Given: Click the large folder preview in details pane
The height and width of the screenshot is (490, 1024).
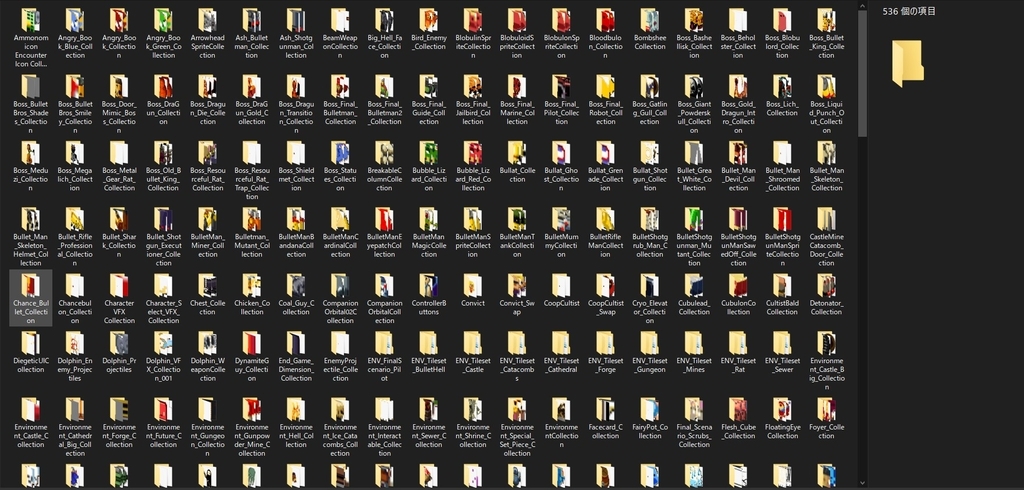Looking at the screenshot, I should pos(908,63).
